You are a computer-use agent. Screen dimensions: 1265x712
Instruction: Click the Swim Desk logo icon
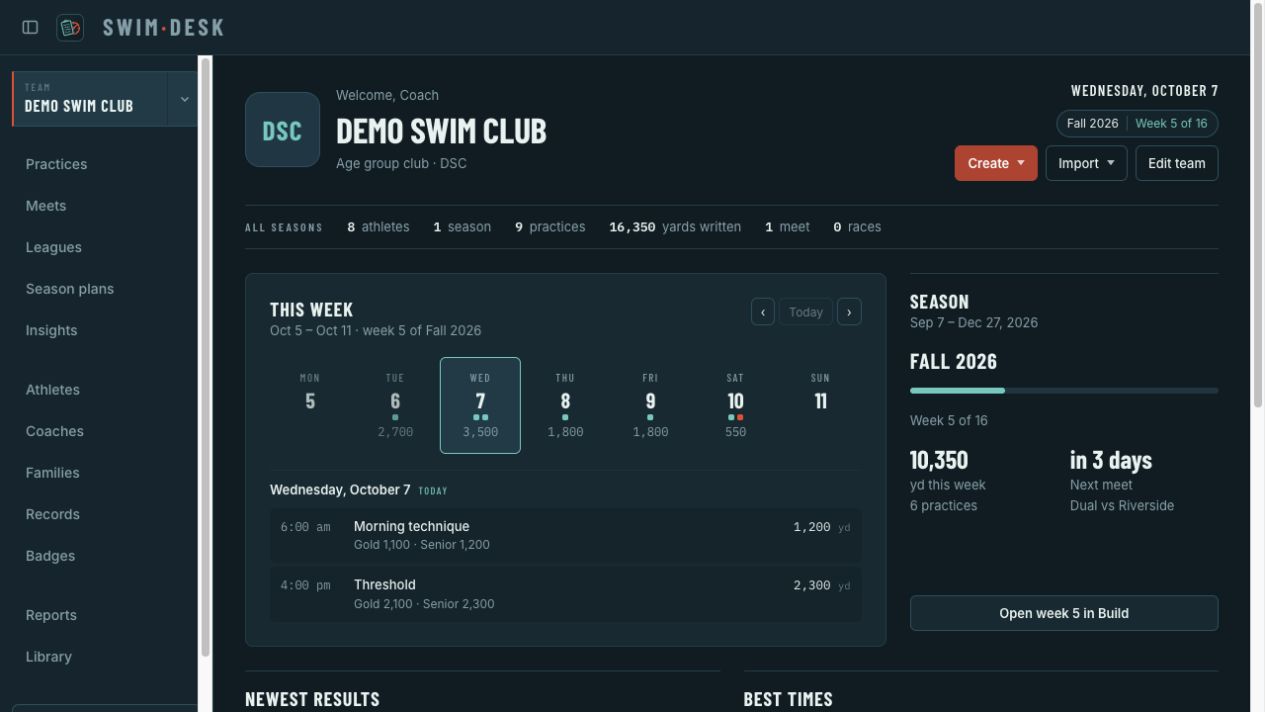pos(70,27)
